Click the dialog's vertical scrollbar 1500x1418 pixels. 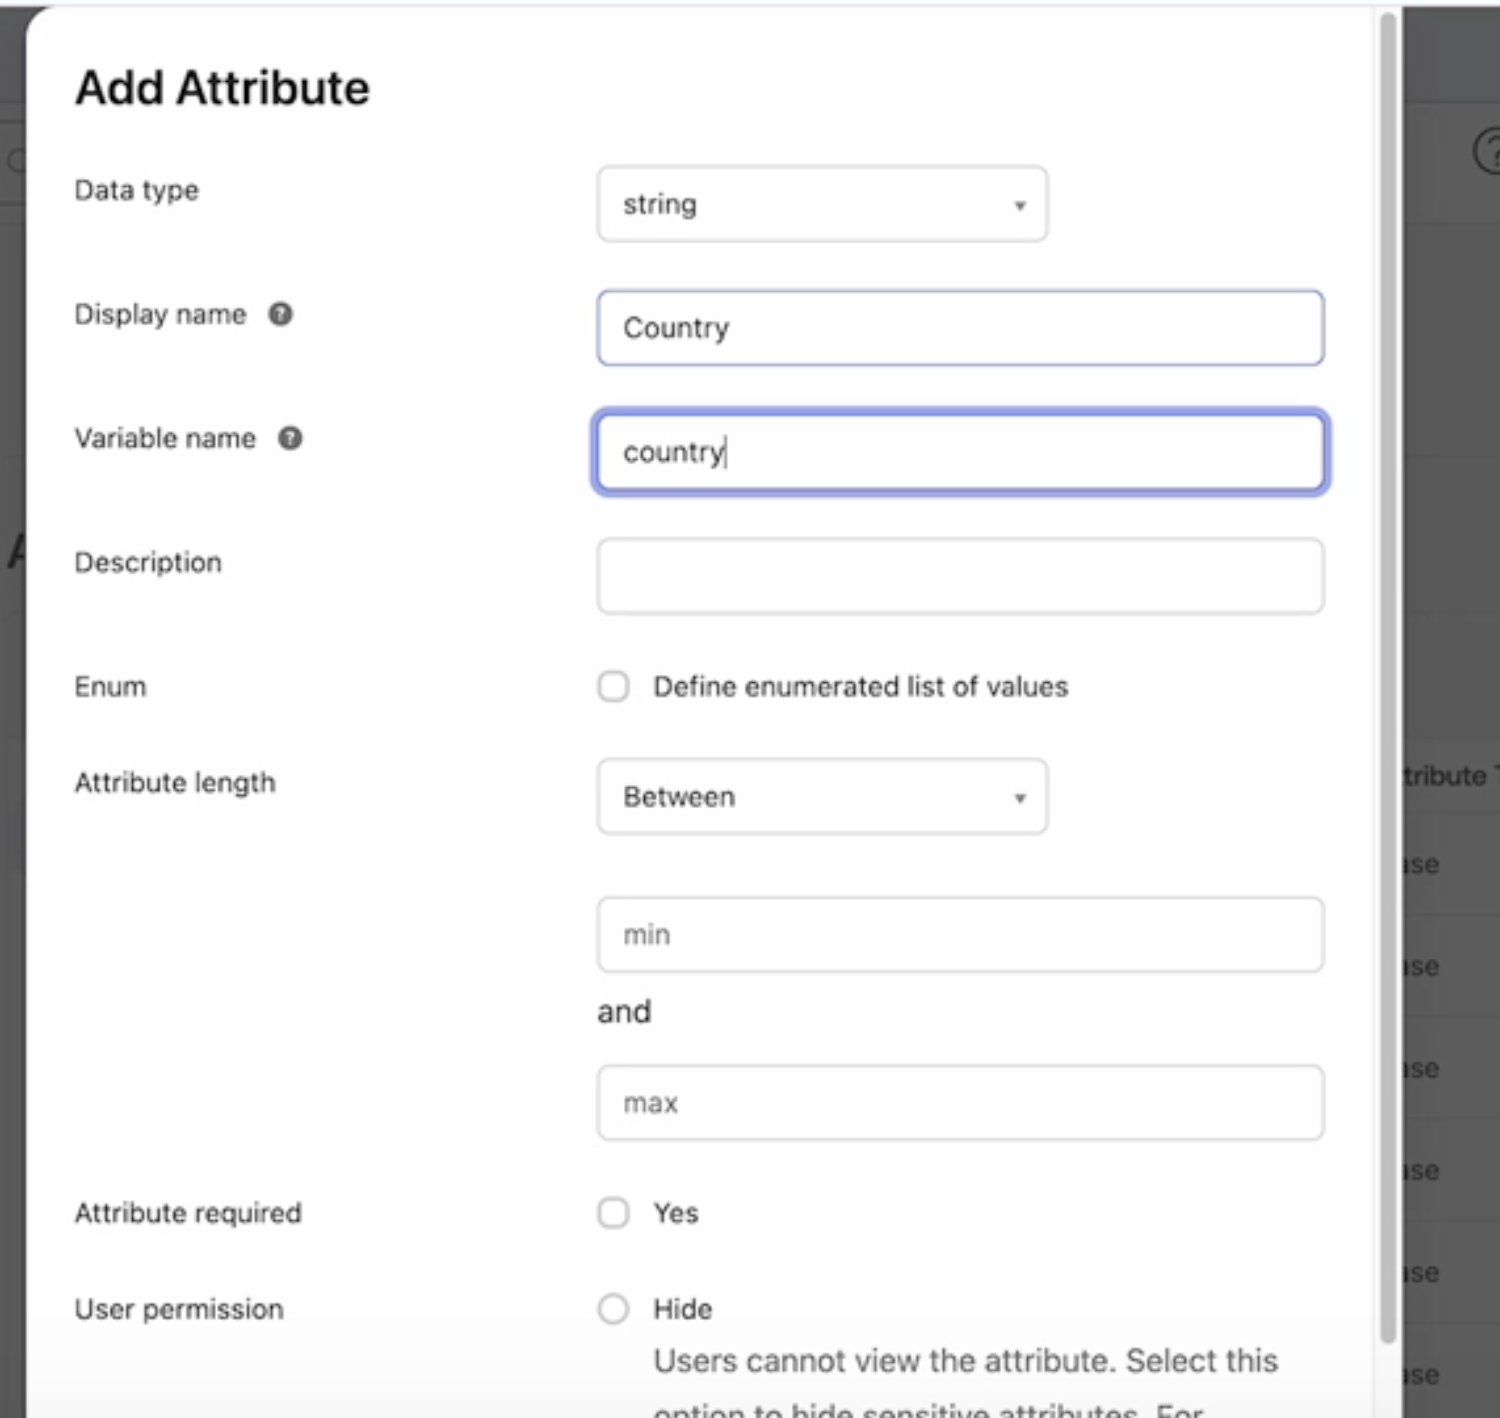click(x=1387, y=680)
